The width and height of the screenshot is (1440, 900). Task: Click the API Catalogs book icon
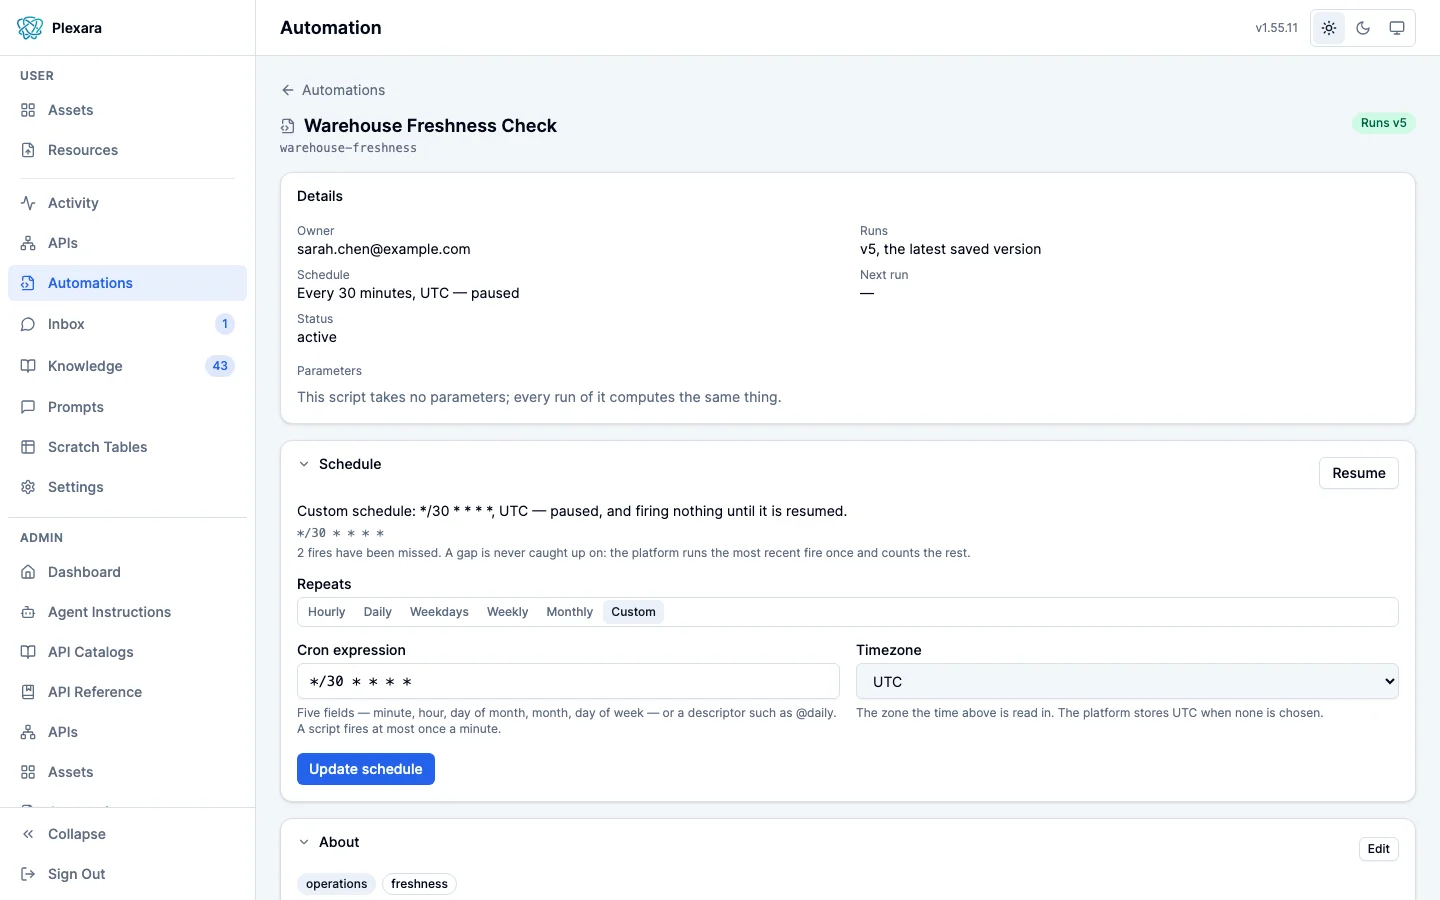(28, 652)
